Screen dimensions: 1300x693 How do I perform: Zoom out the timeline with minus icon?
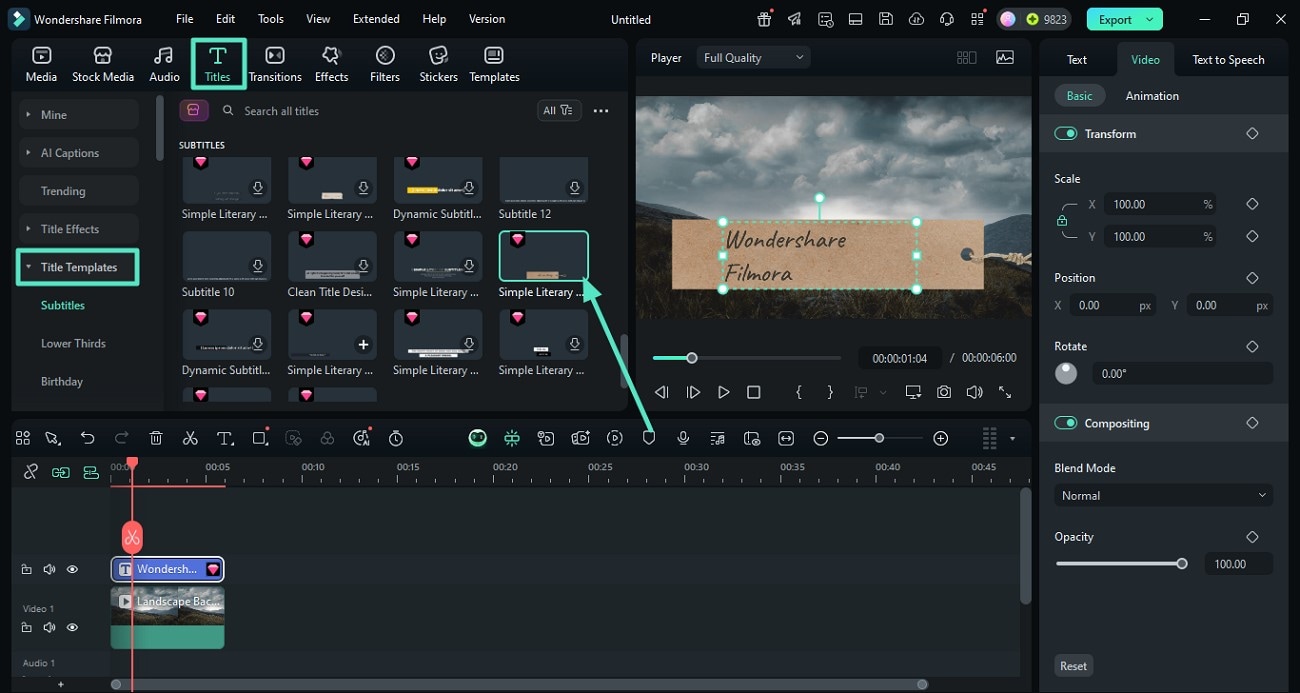(x=820, y=438)
